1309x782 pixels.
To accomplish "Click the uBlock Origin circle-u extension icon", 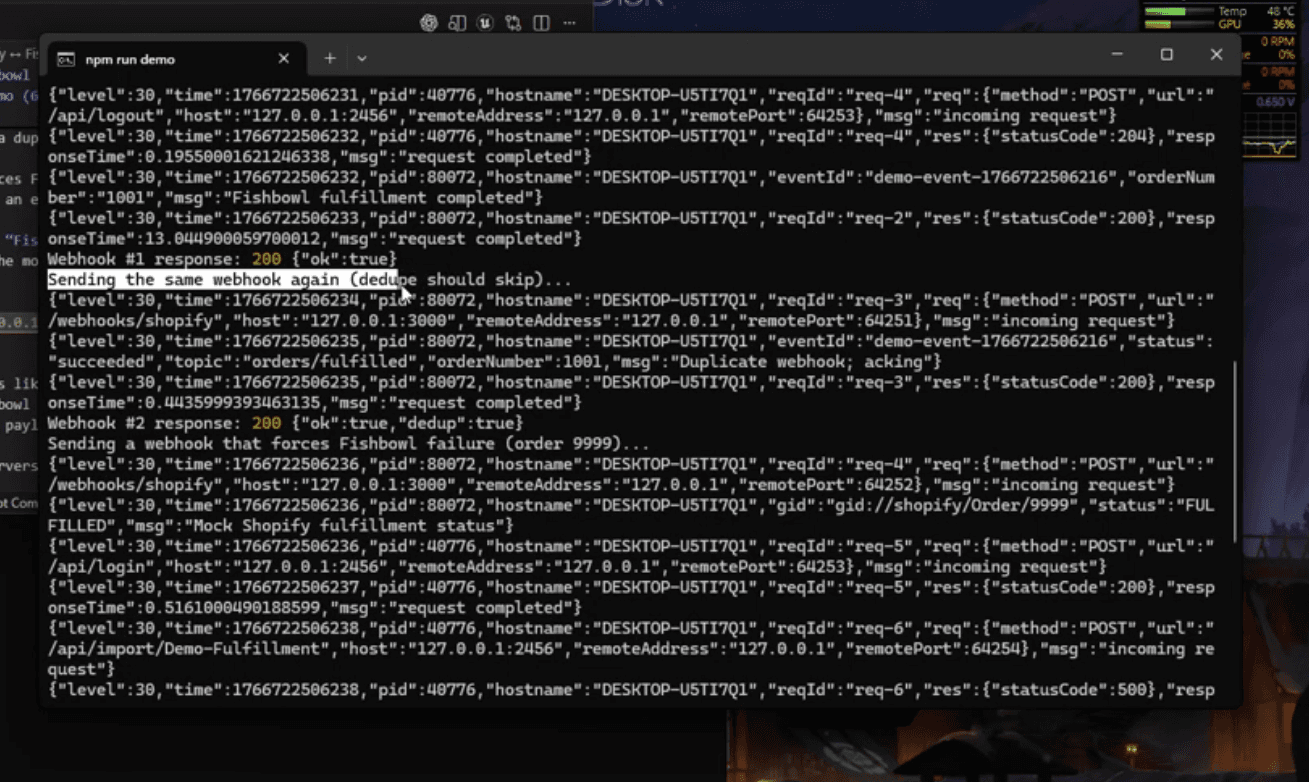I will point(485,22).
